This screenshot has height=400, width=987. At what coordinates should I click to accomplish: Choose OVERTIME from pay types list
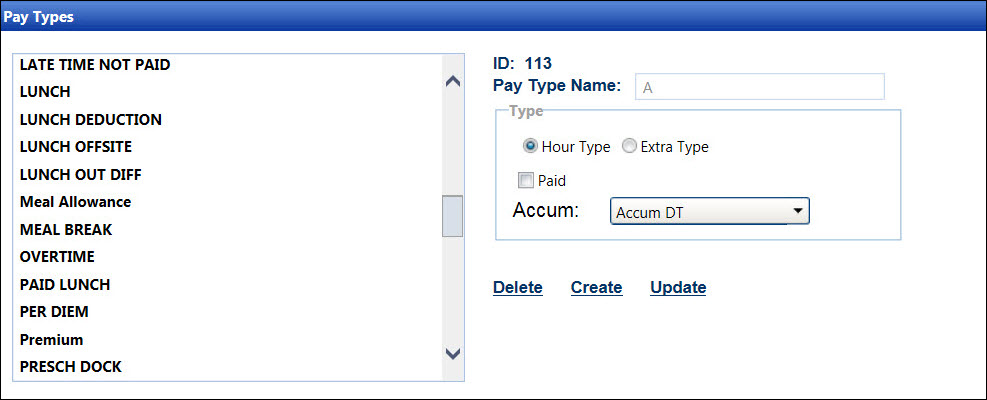pos(58,257)
